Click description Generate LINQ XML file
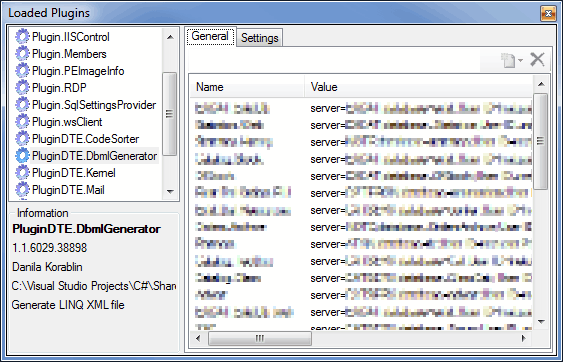 [x=68, y=305]
